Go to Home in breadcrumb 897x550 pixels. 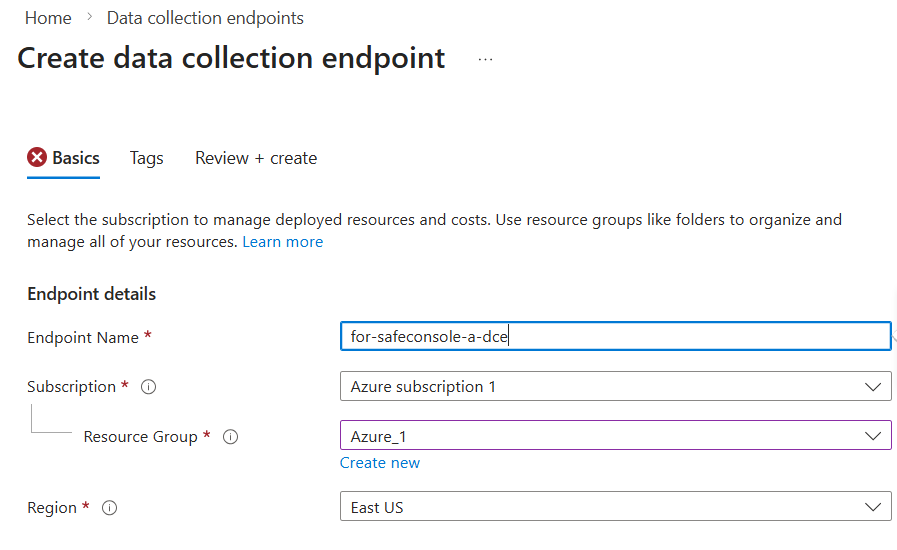48,18
